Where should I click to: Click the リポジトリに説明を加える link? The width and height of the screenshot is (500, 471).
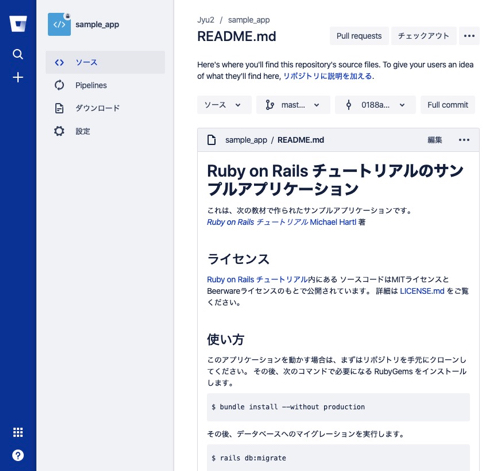pyautogui.click(x=328, y=76)
